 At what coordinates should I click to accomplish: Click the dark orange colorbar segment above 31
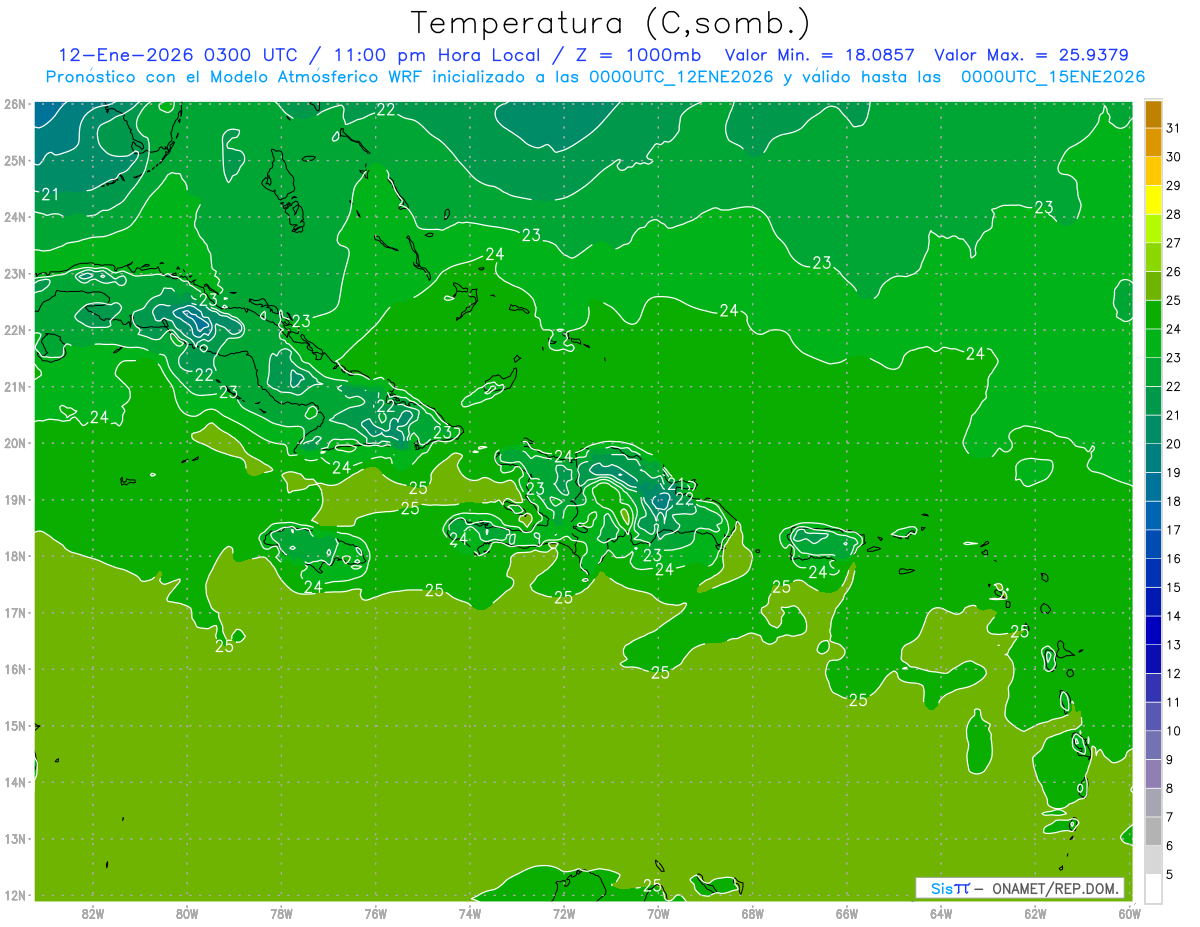[1153, 114]
